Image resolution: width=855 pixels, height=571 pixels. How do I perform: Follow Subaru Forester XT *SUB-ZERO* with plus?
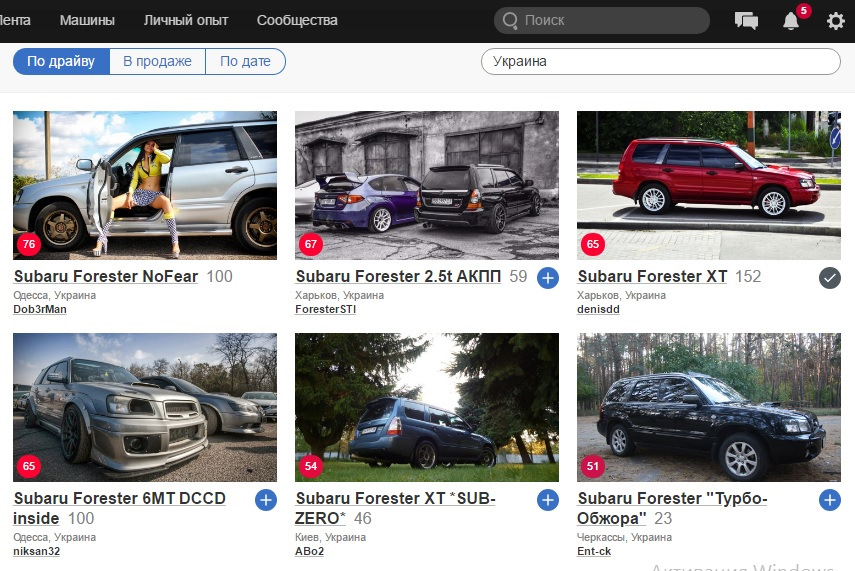click(547, 500)
